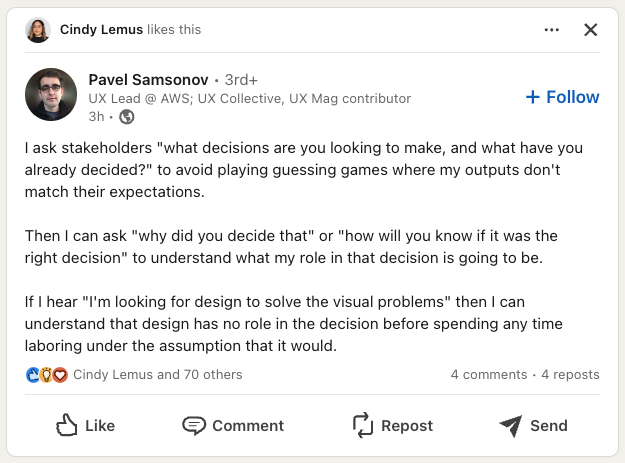Follow Pavel Samsonov

coord(562,97)
